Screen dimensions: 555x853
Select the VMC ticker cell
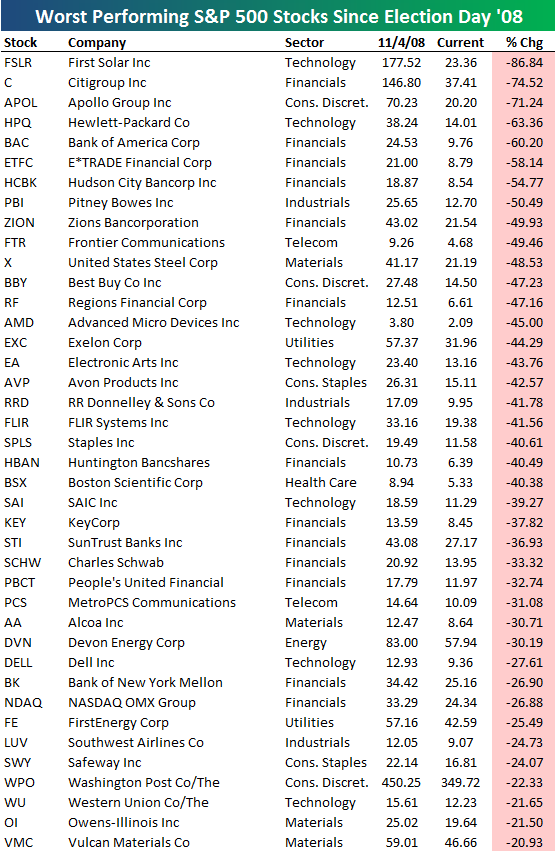18,843
